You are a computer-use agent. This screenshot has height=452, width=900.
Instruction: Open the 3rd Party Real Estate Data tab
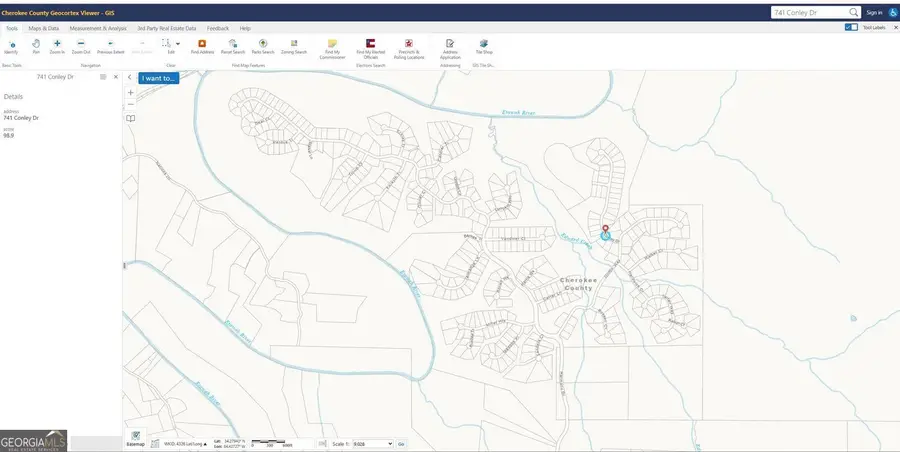tap(166, 28)
